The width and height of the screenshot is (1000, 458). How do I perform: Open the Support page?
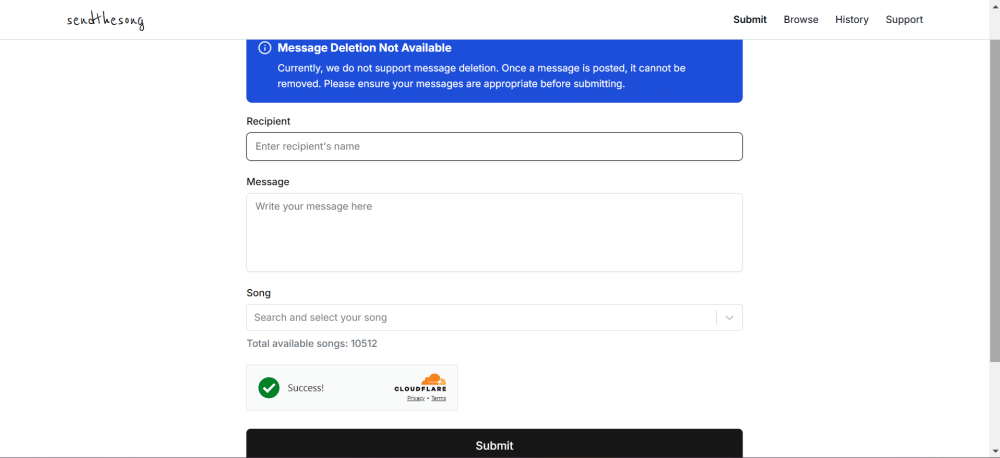click(x=904, y=20)
